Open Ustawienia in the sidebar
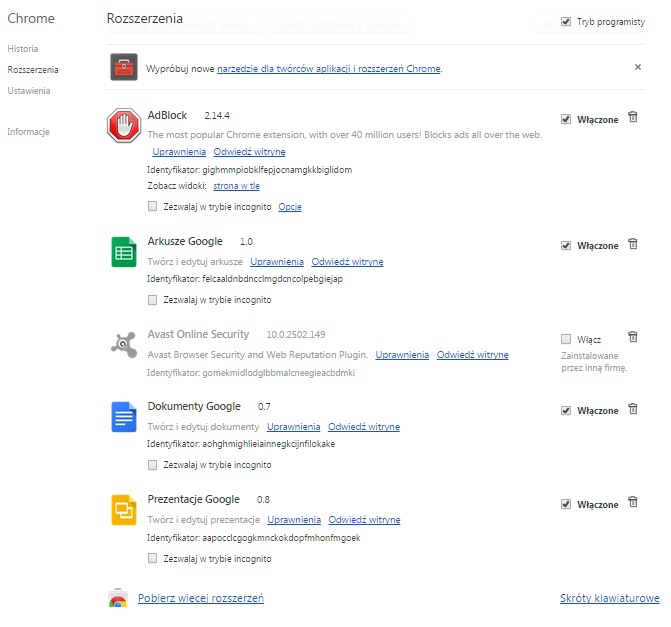Image resolution: width=671 pixels, height=627 pixels. [x=29, y=91]
